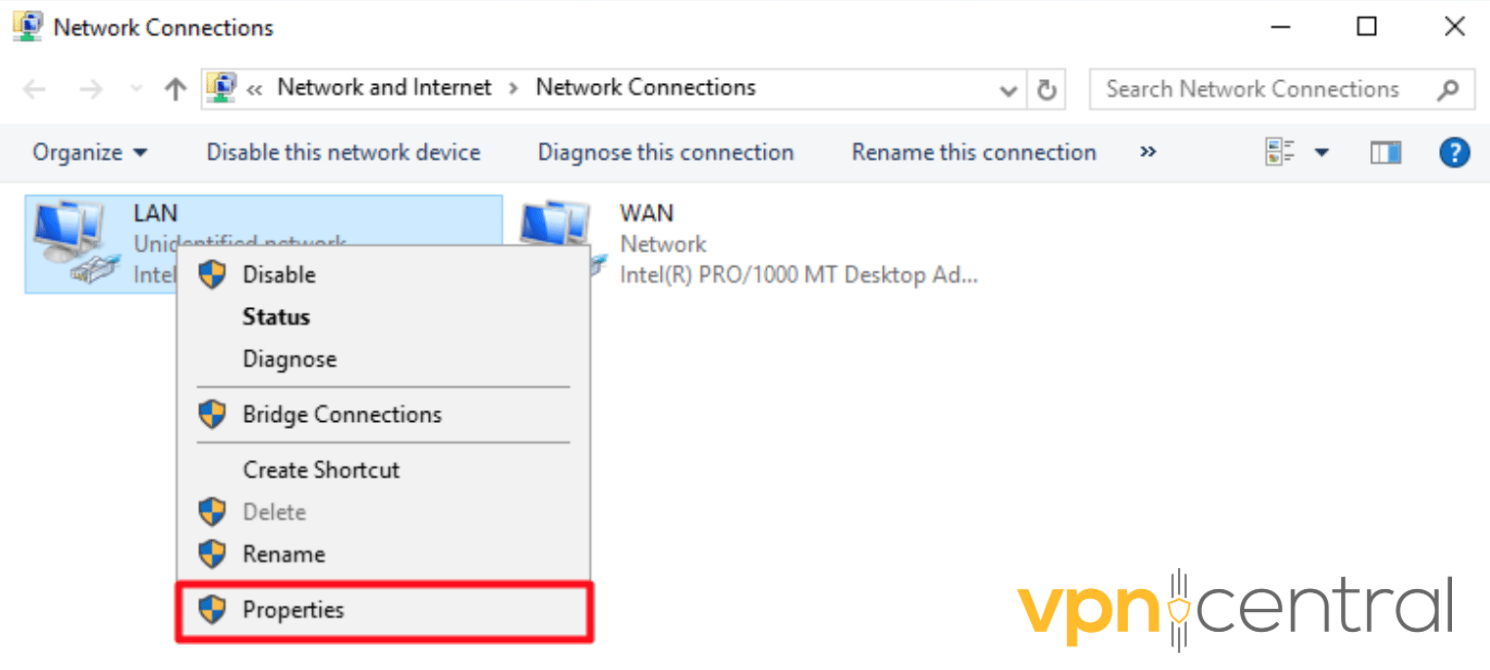
Task: Refresh the Network Connections view
Action: pyautogui.click(x=1047, y=88)
